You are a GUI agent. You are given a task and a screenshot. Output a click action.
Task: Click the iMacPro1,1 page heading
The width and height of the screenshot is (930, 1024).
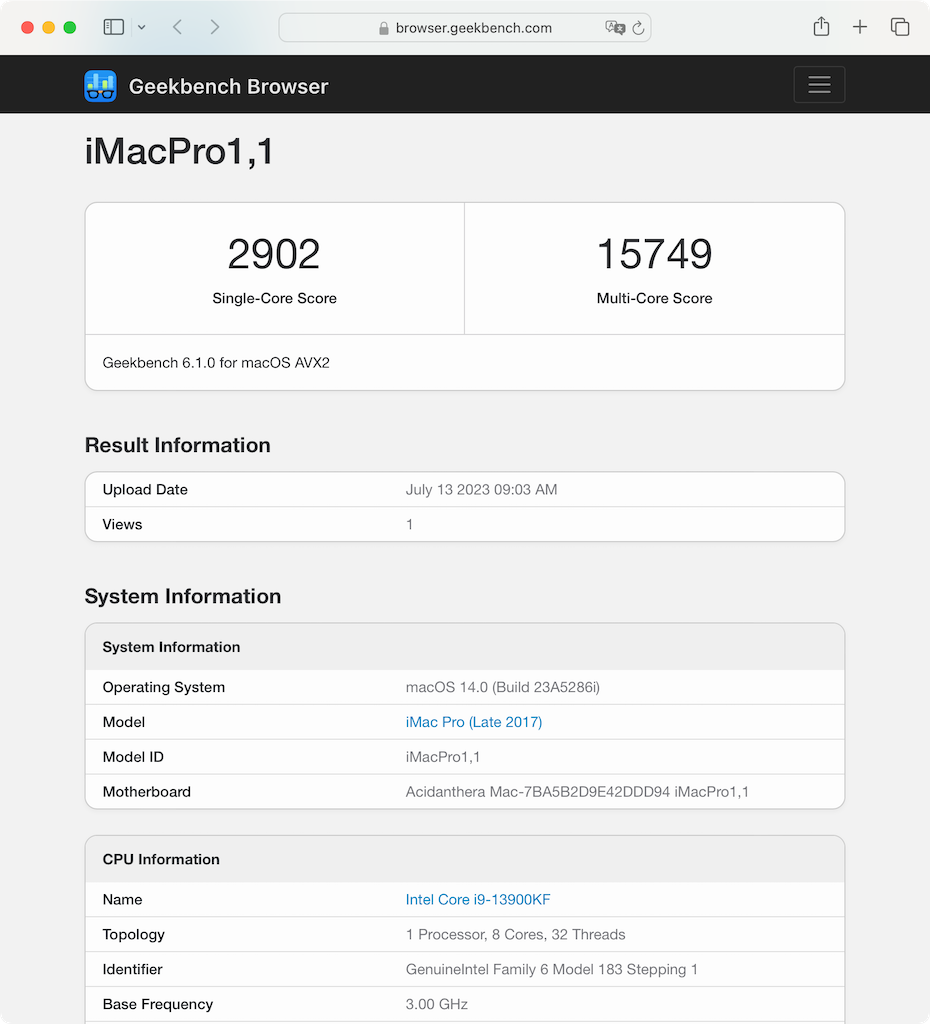[179, 152]
